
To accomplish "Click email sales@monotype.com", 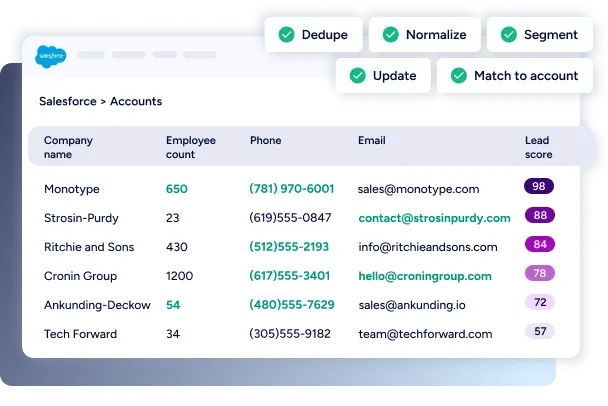I will (418, 189).
